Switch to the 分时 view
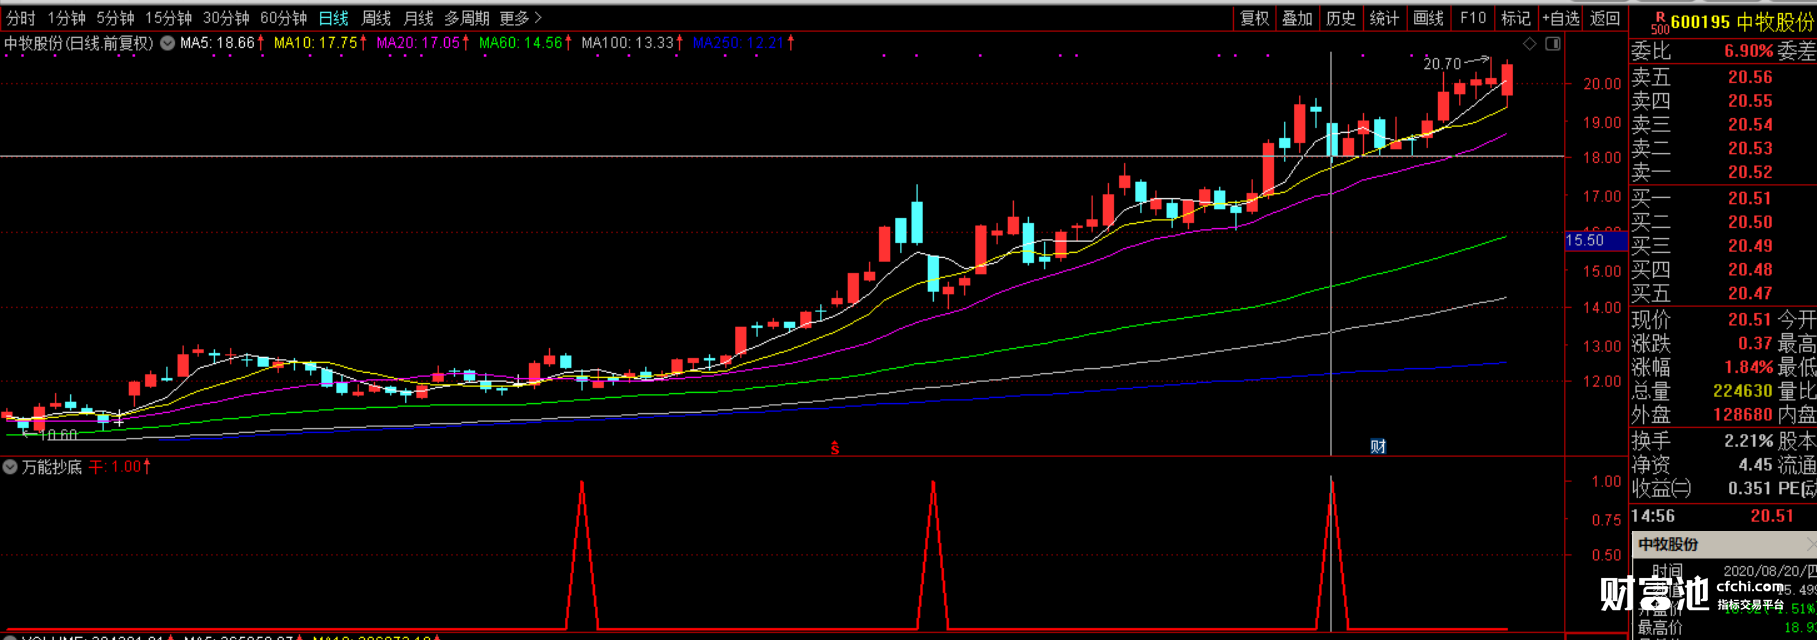 pos(21,18)
